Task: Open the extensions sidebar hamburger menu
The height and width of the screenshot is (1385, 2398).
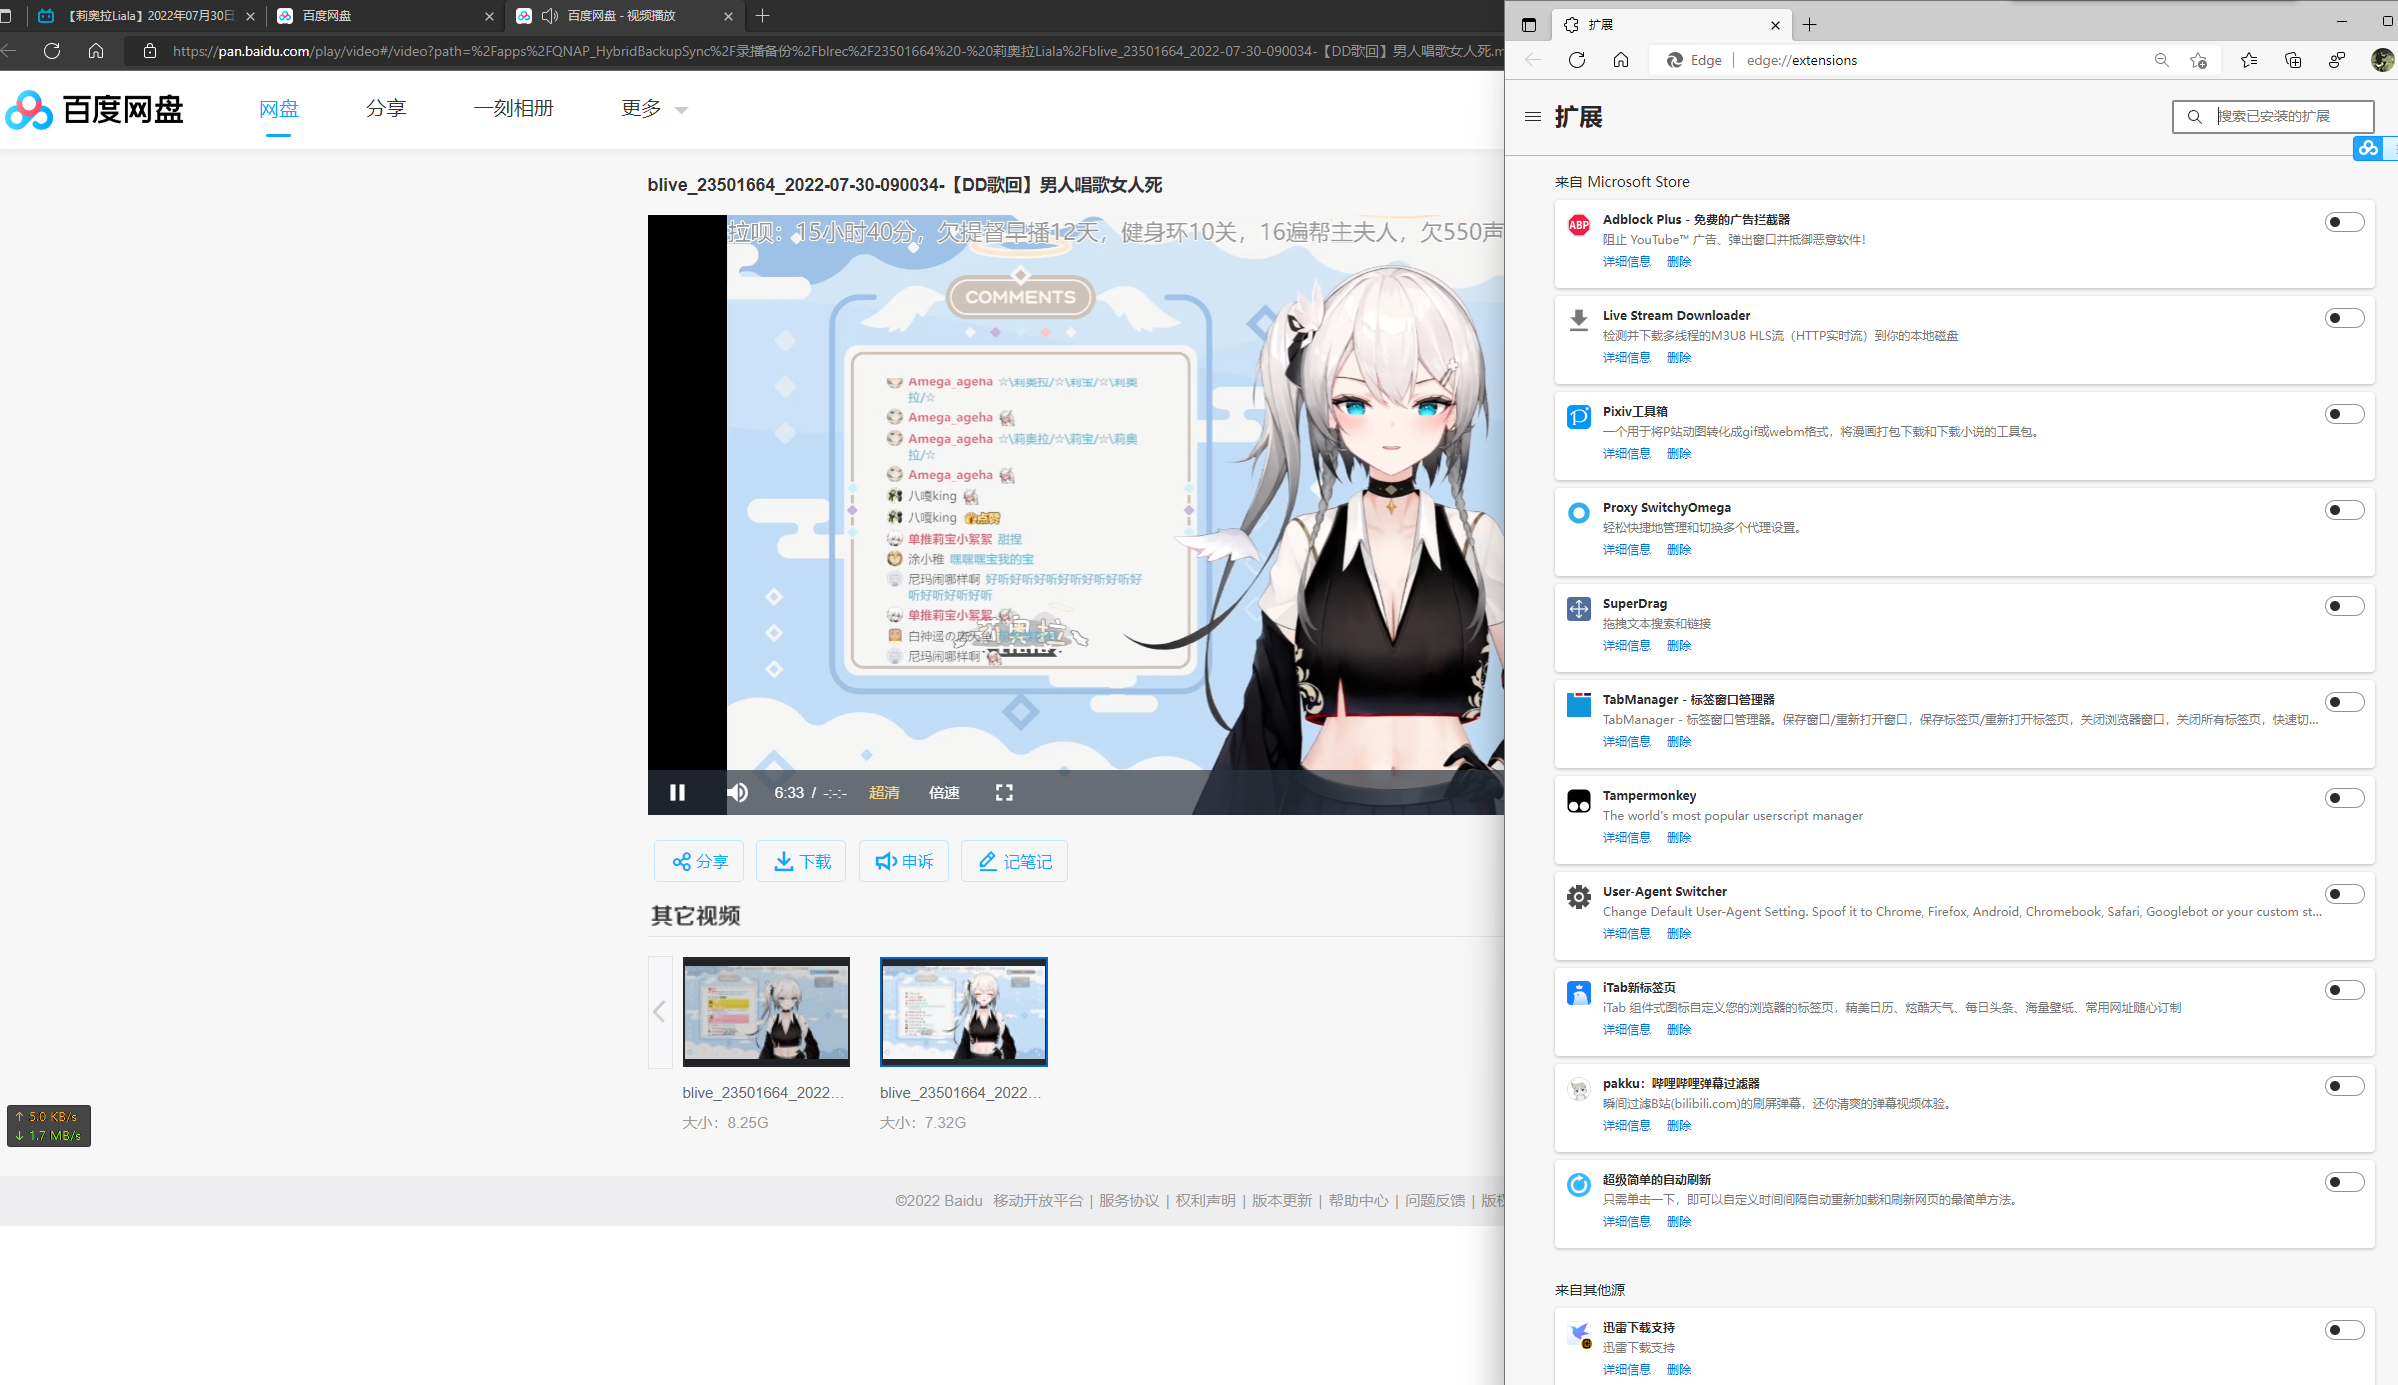Action: point(1532,117)
